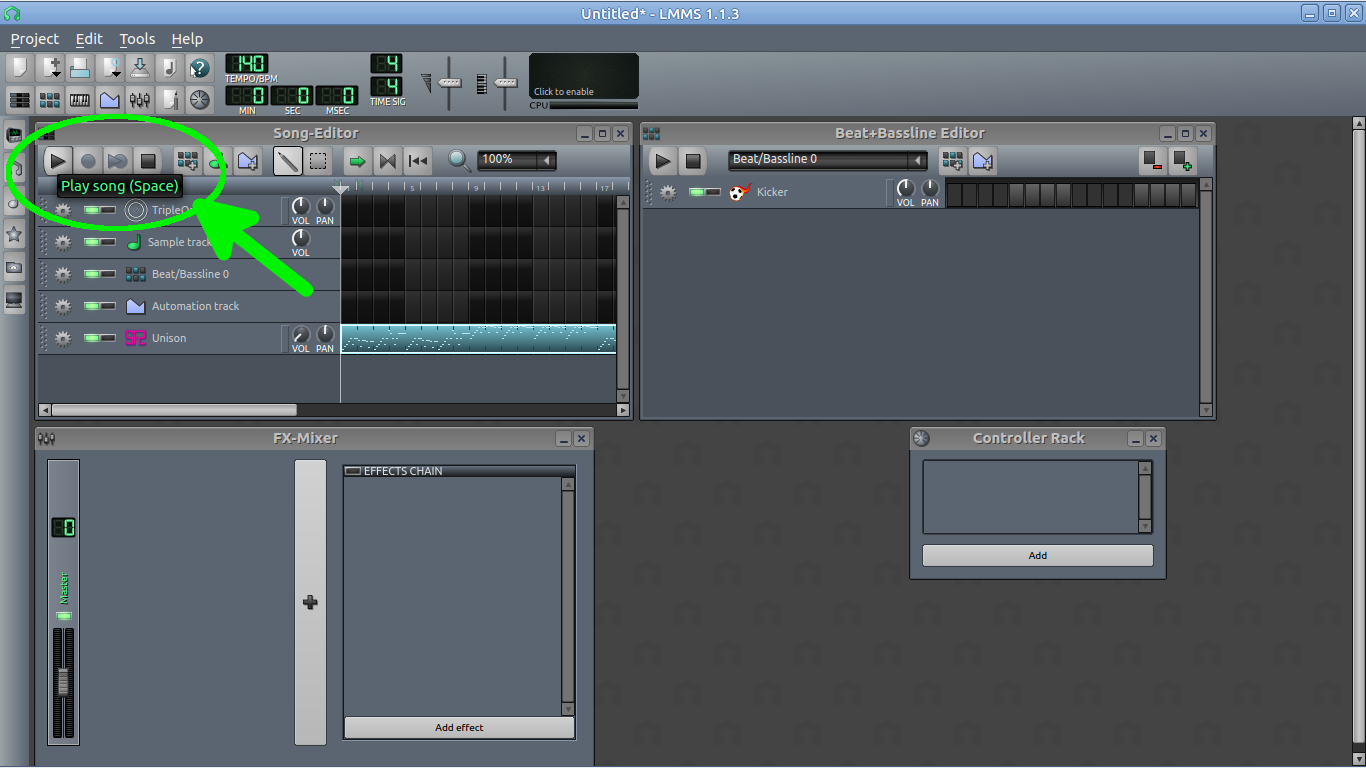Click the Kicker instrument icon
This screenshot has width=1366, height=768.
click(740, 192)
